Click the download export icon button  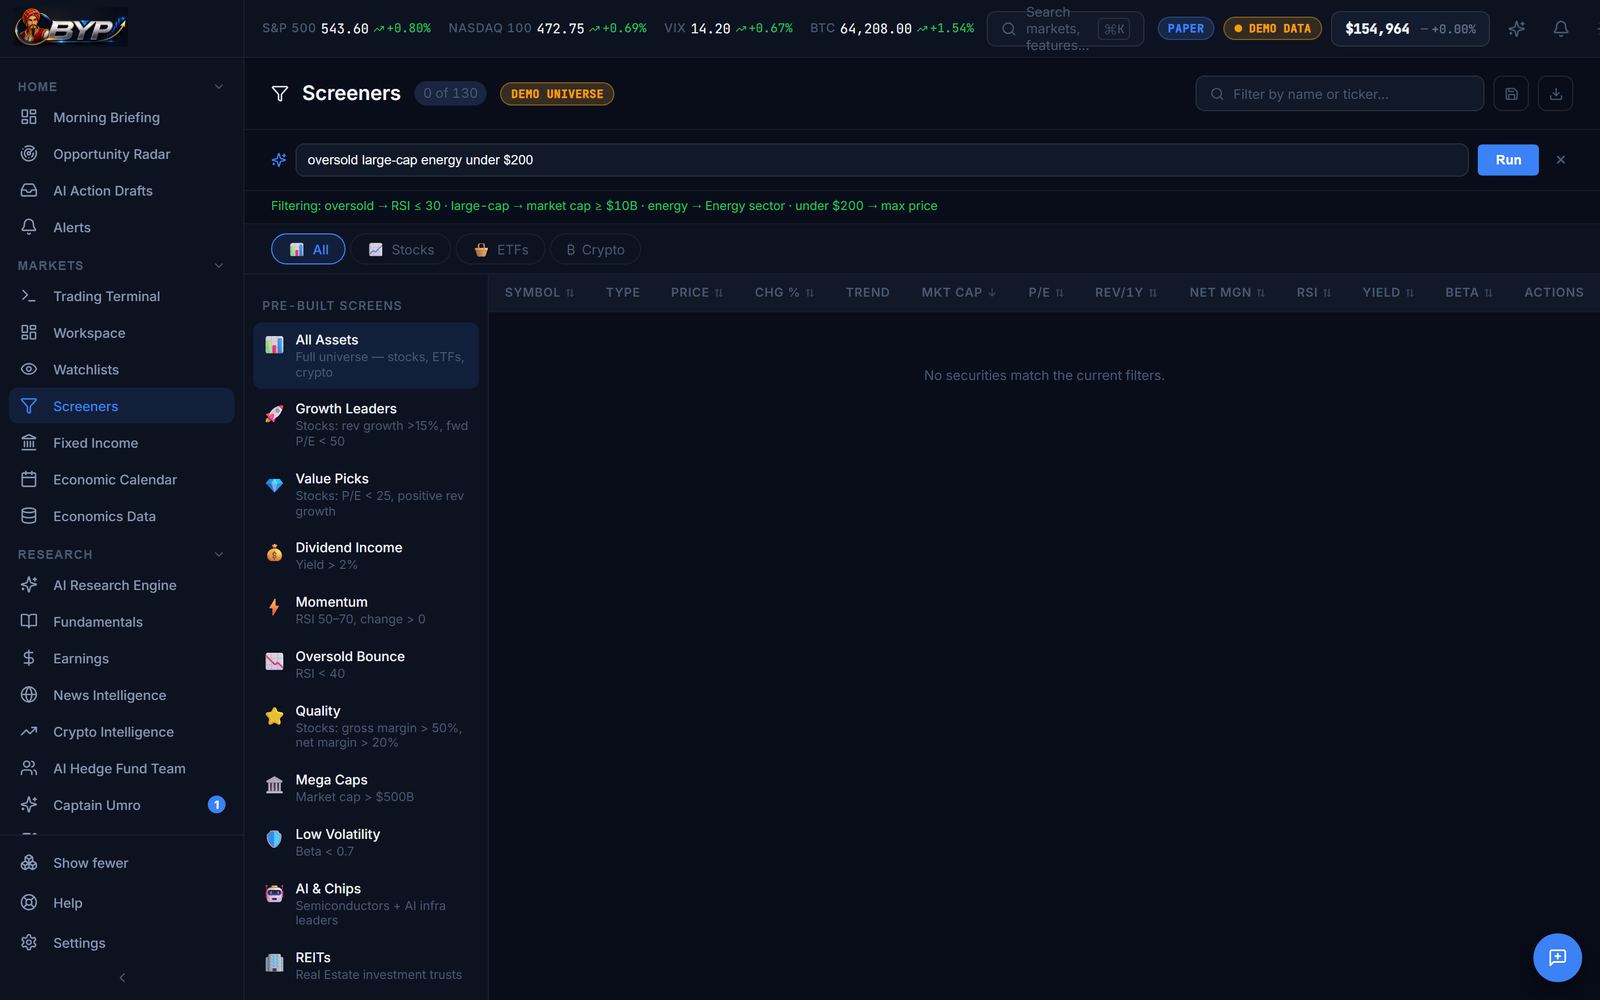pyautogui.click(x=1555, y=94)
